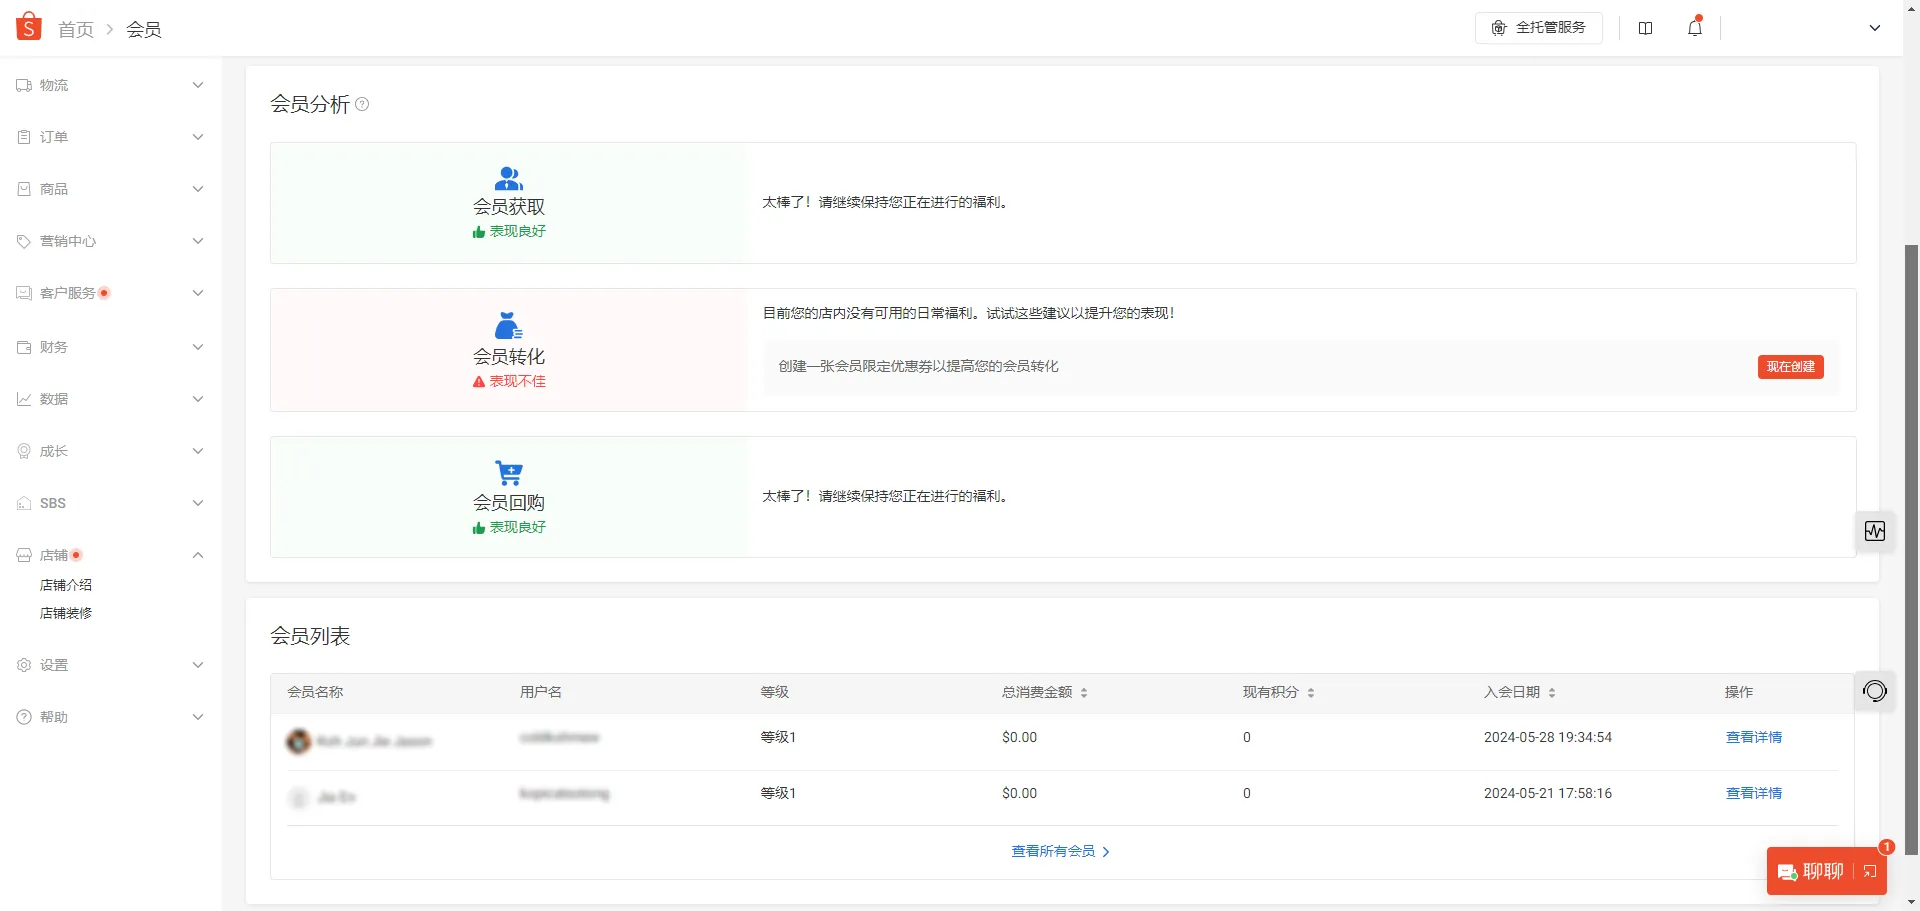Click the floating chart icon on right edge

[1875, 531]
